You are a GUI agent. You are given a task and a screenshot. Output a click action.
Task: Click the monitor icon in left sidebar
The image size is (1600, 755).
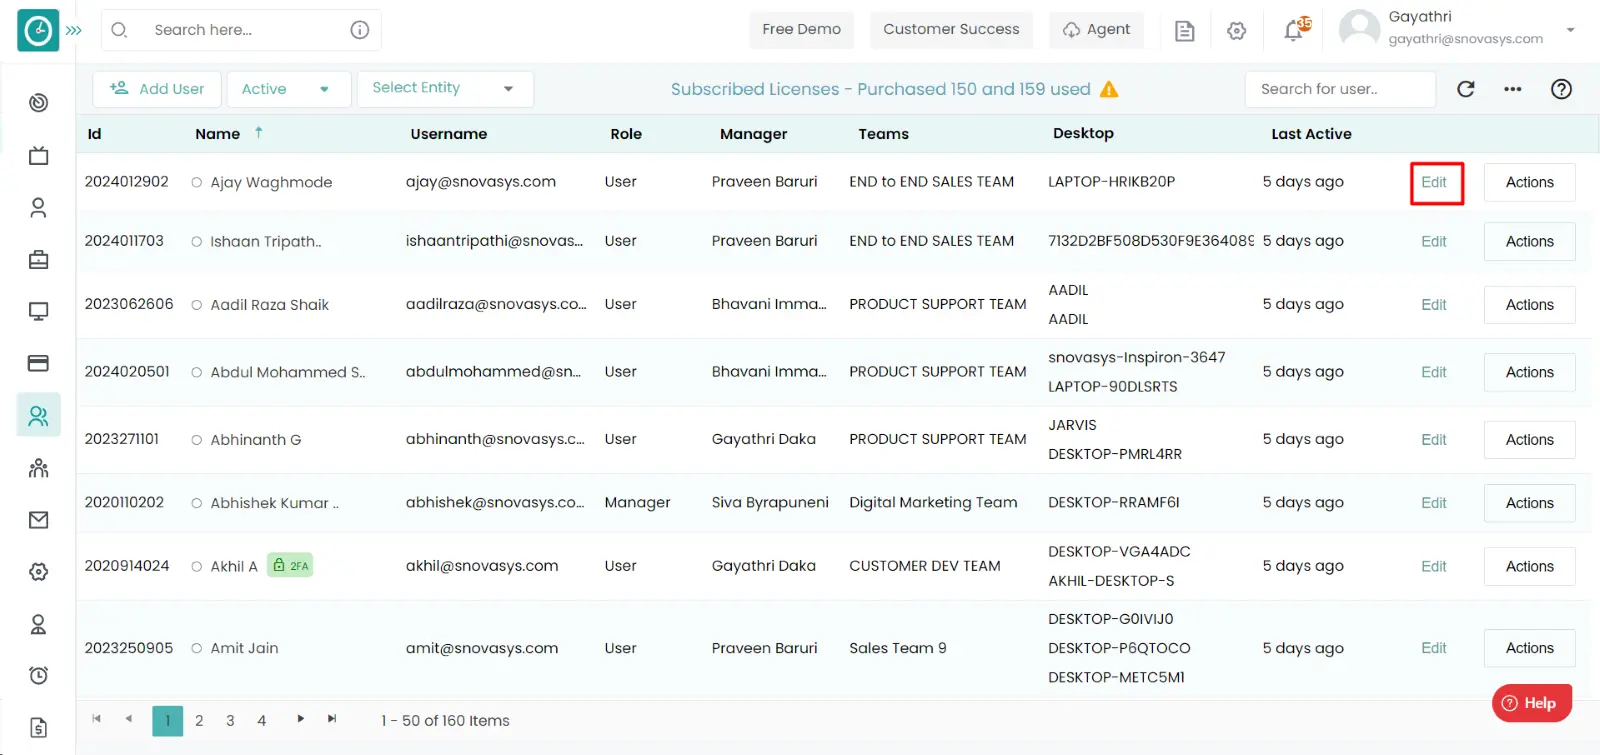point(38,311)
